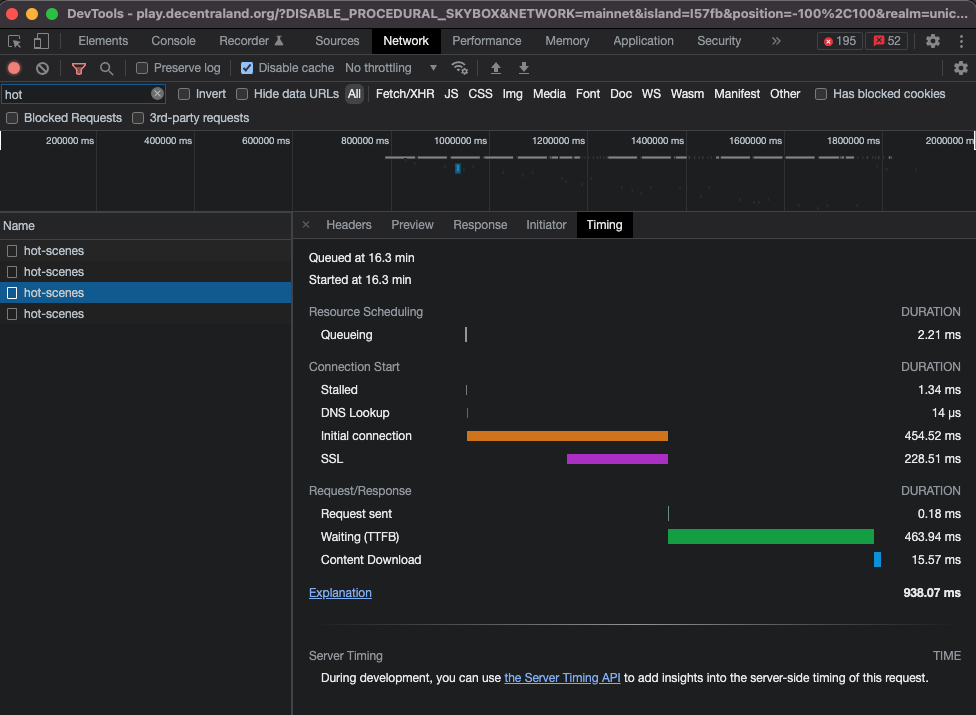The image size is (976, 715).
Task: Switch to the Response tab
Action: [x=480, y=225]
